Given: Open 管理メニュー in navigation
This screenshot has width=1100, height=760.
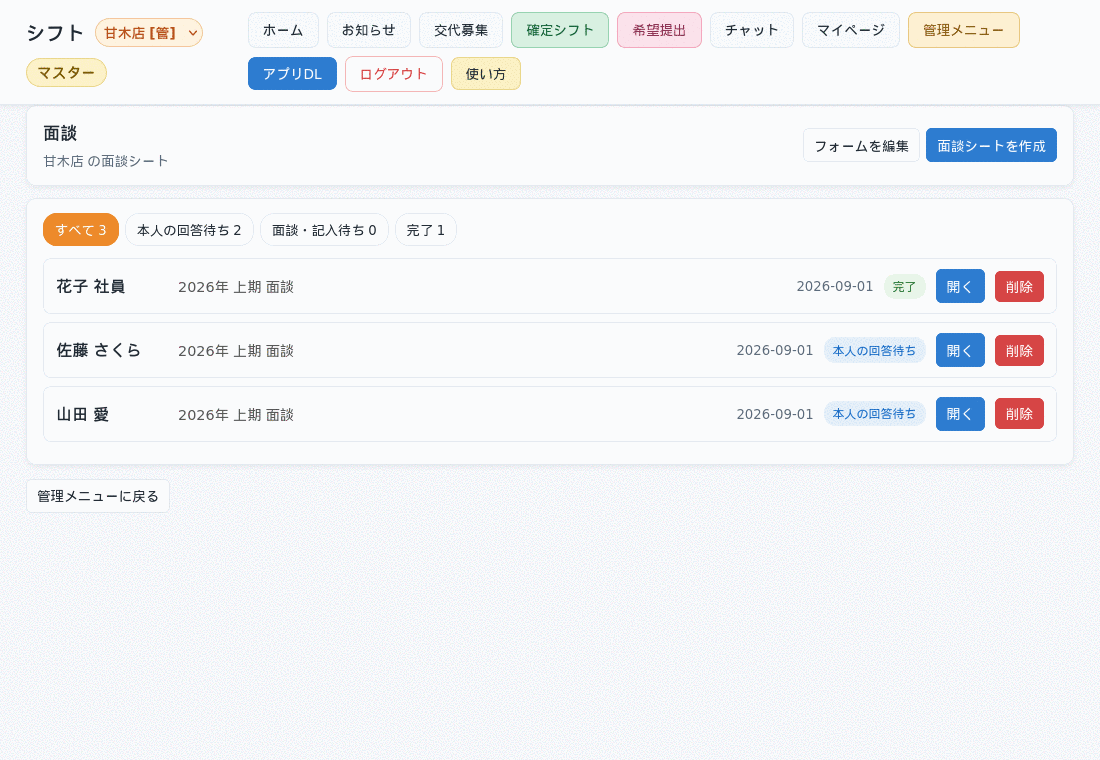Looking at the screenshot, I should pos(964,30).
